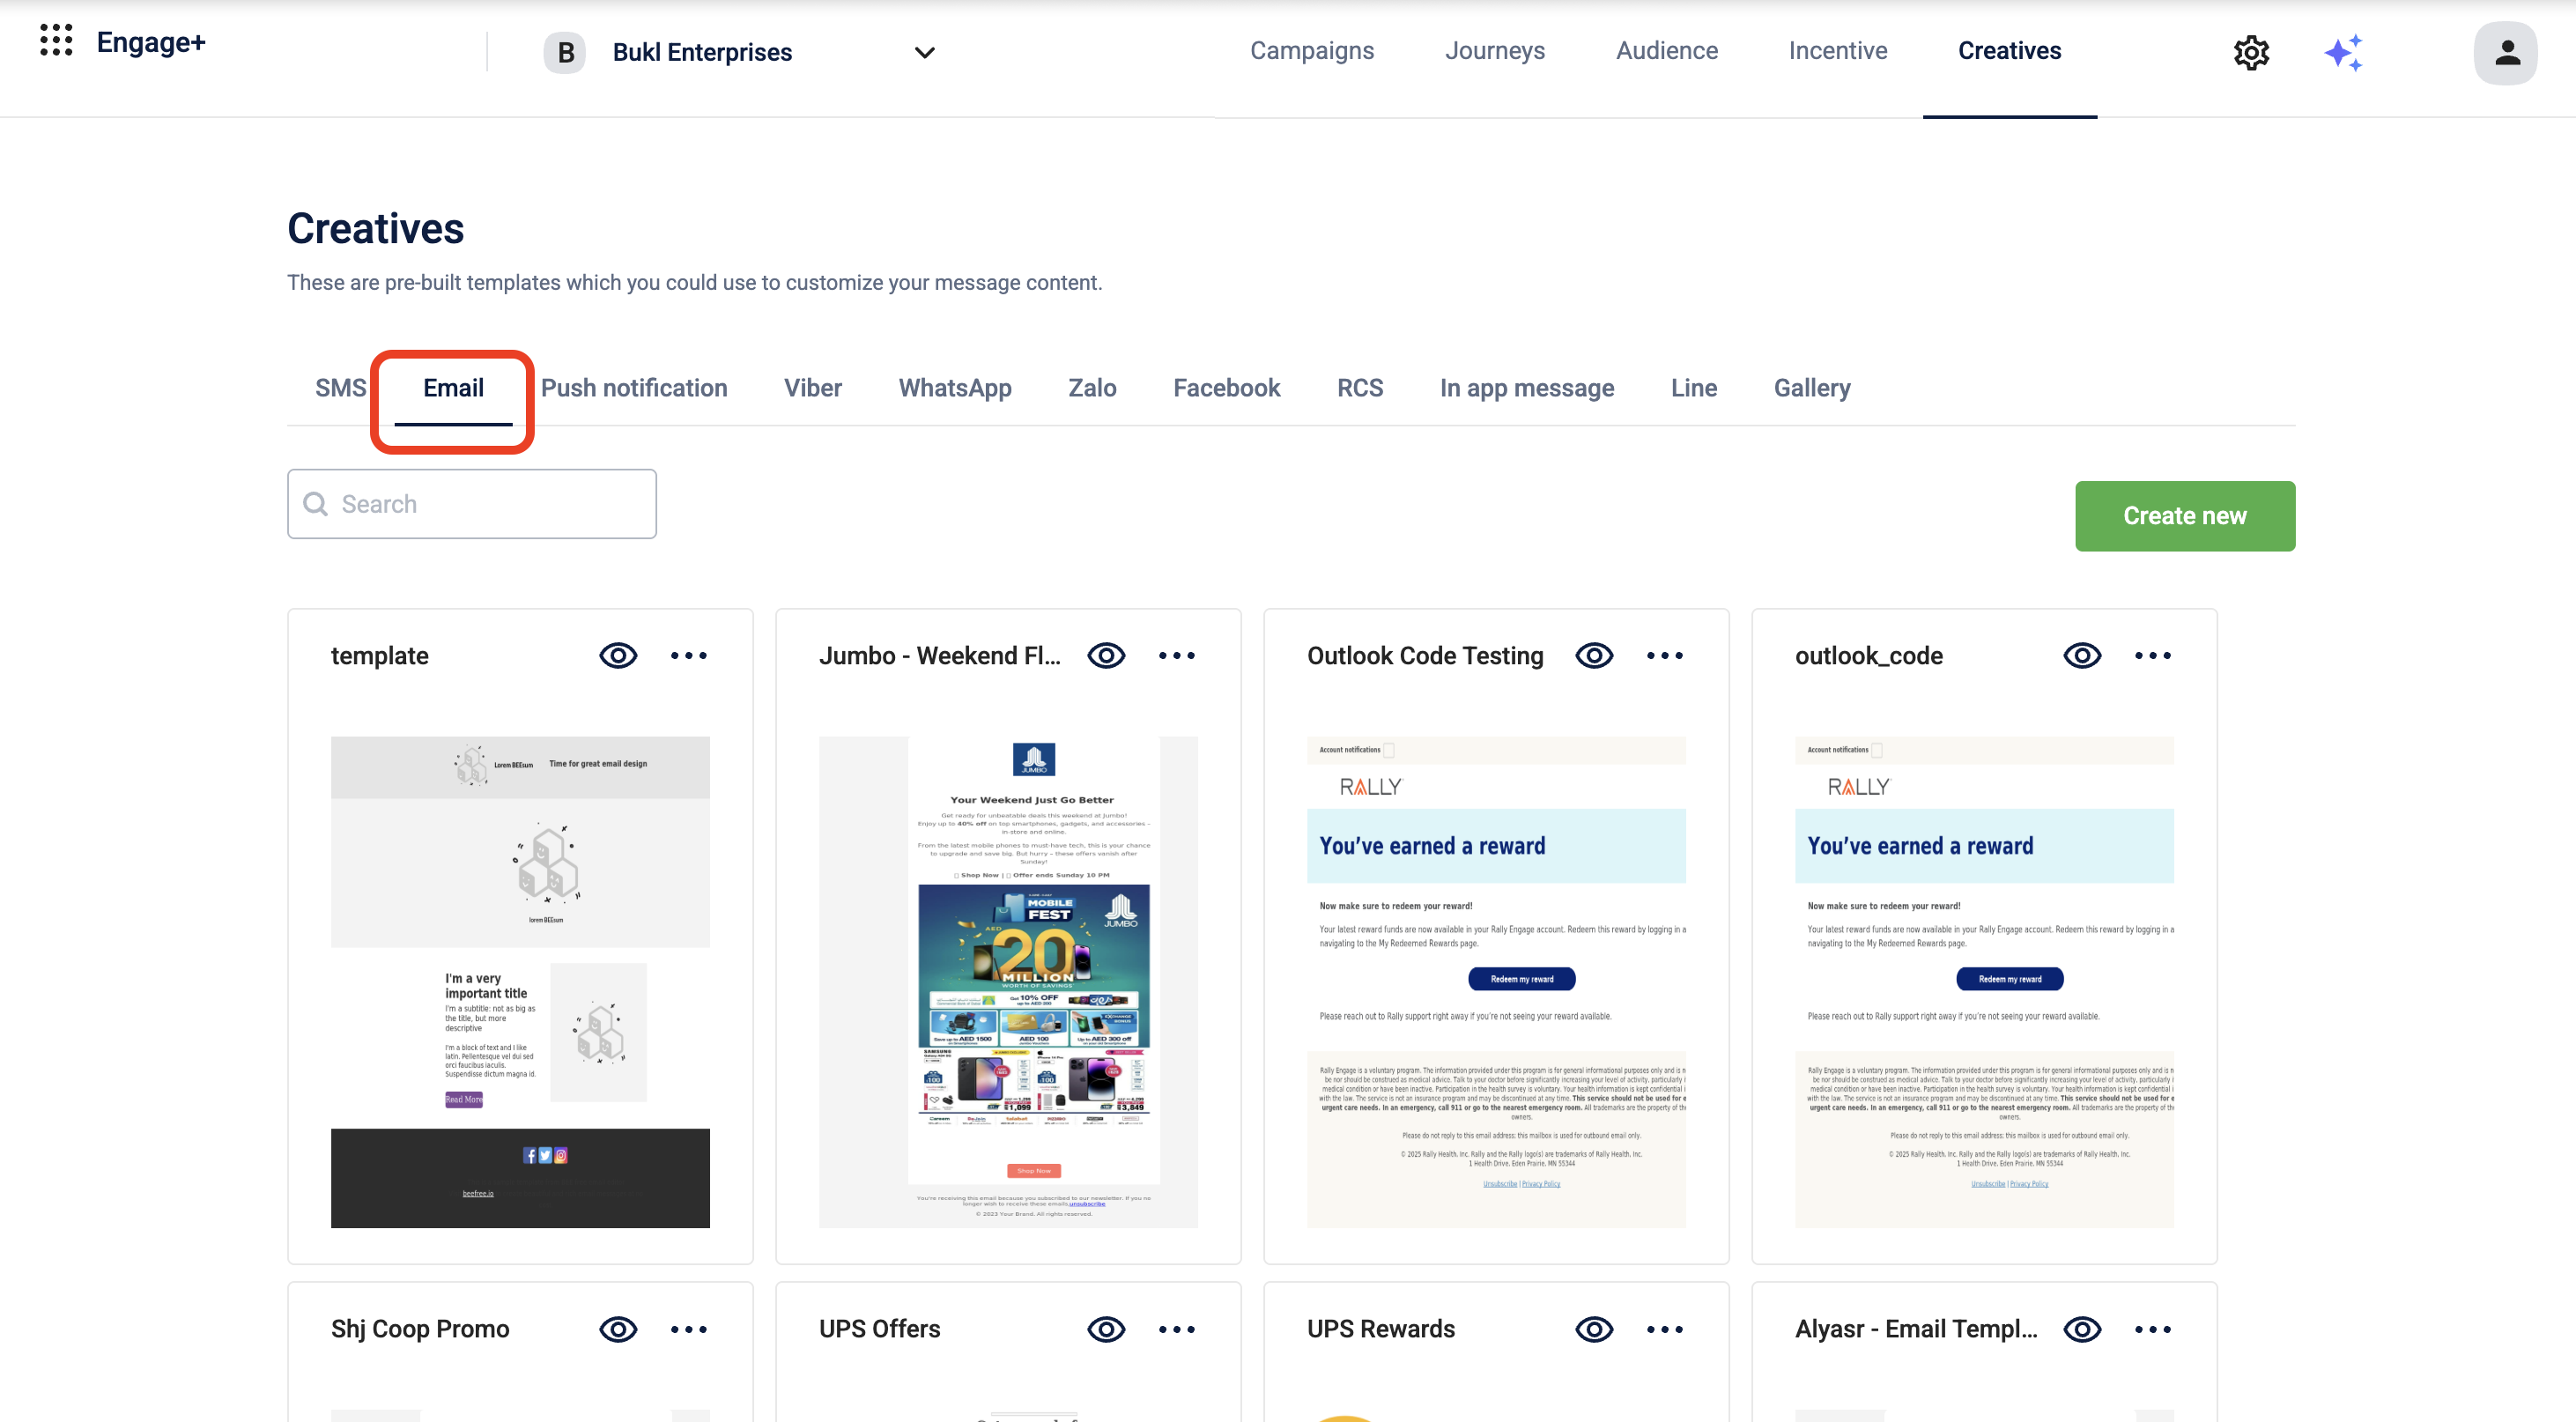Image resolution: width=2576 pixels, height=1422 pixels.
Task: Preview outlook_code template via eye icon
Action: point(2082,656)
